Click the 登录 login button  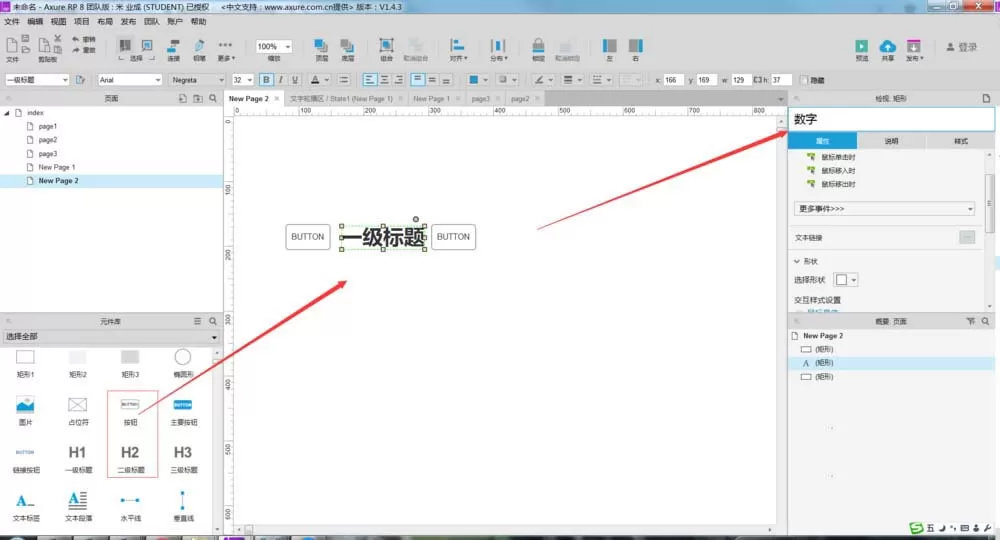(x=962, y=47)
